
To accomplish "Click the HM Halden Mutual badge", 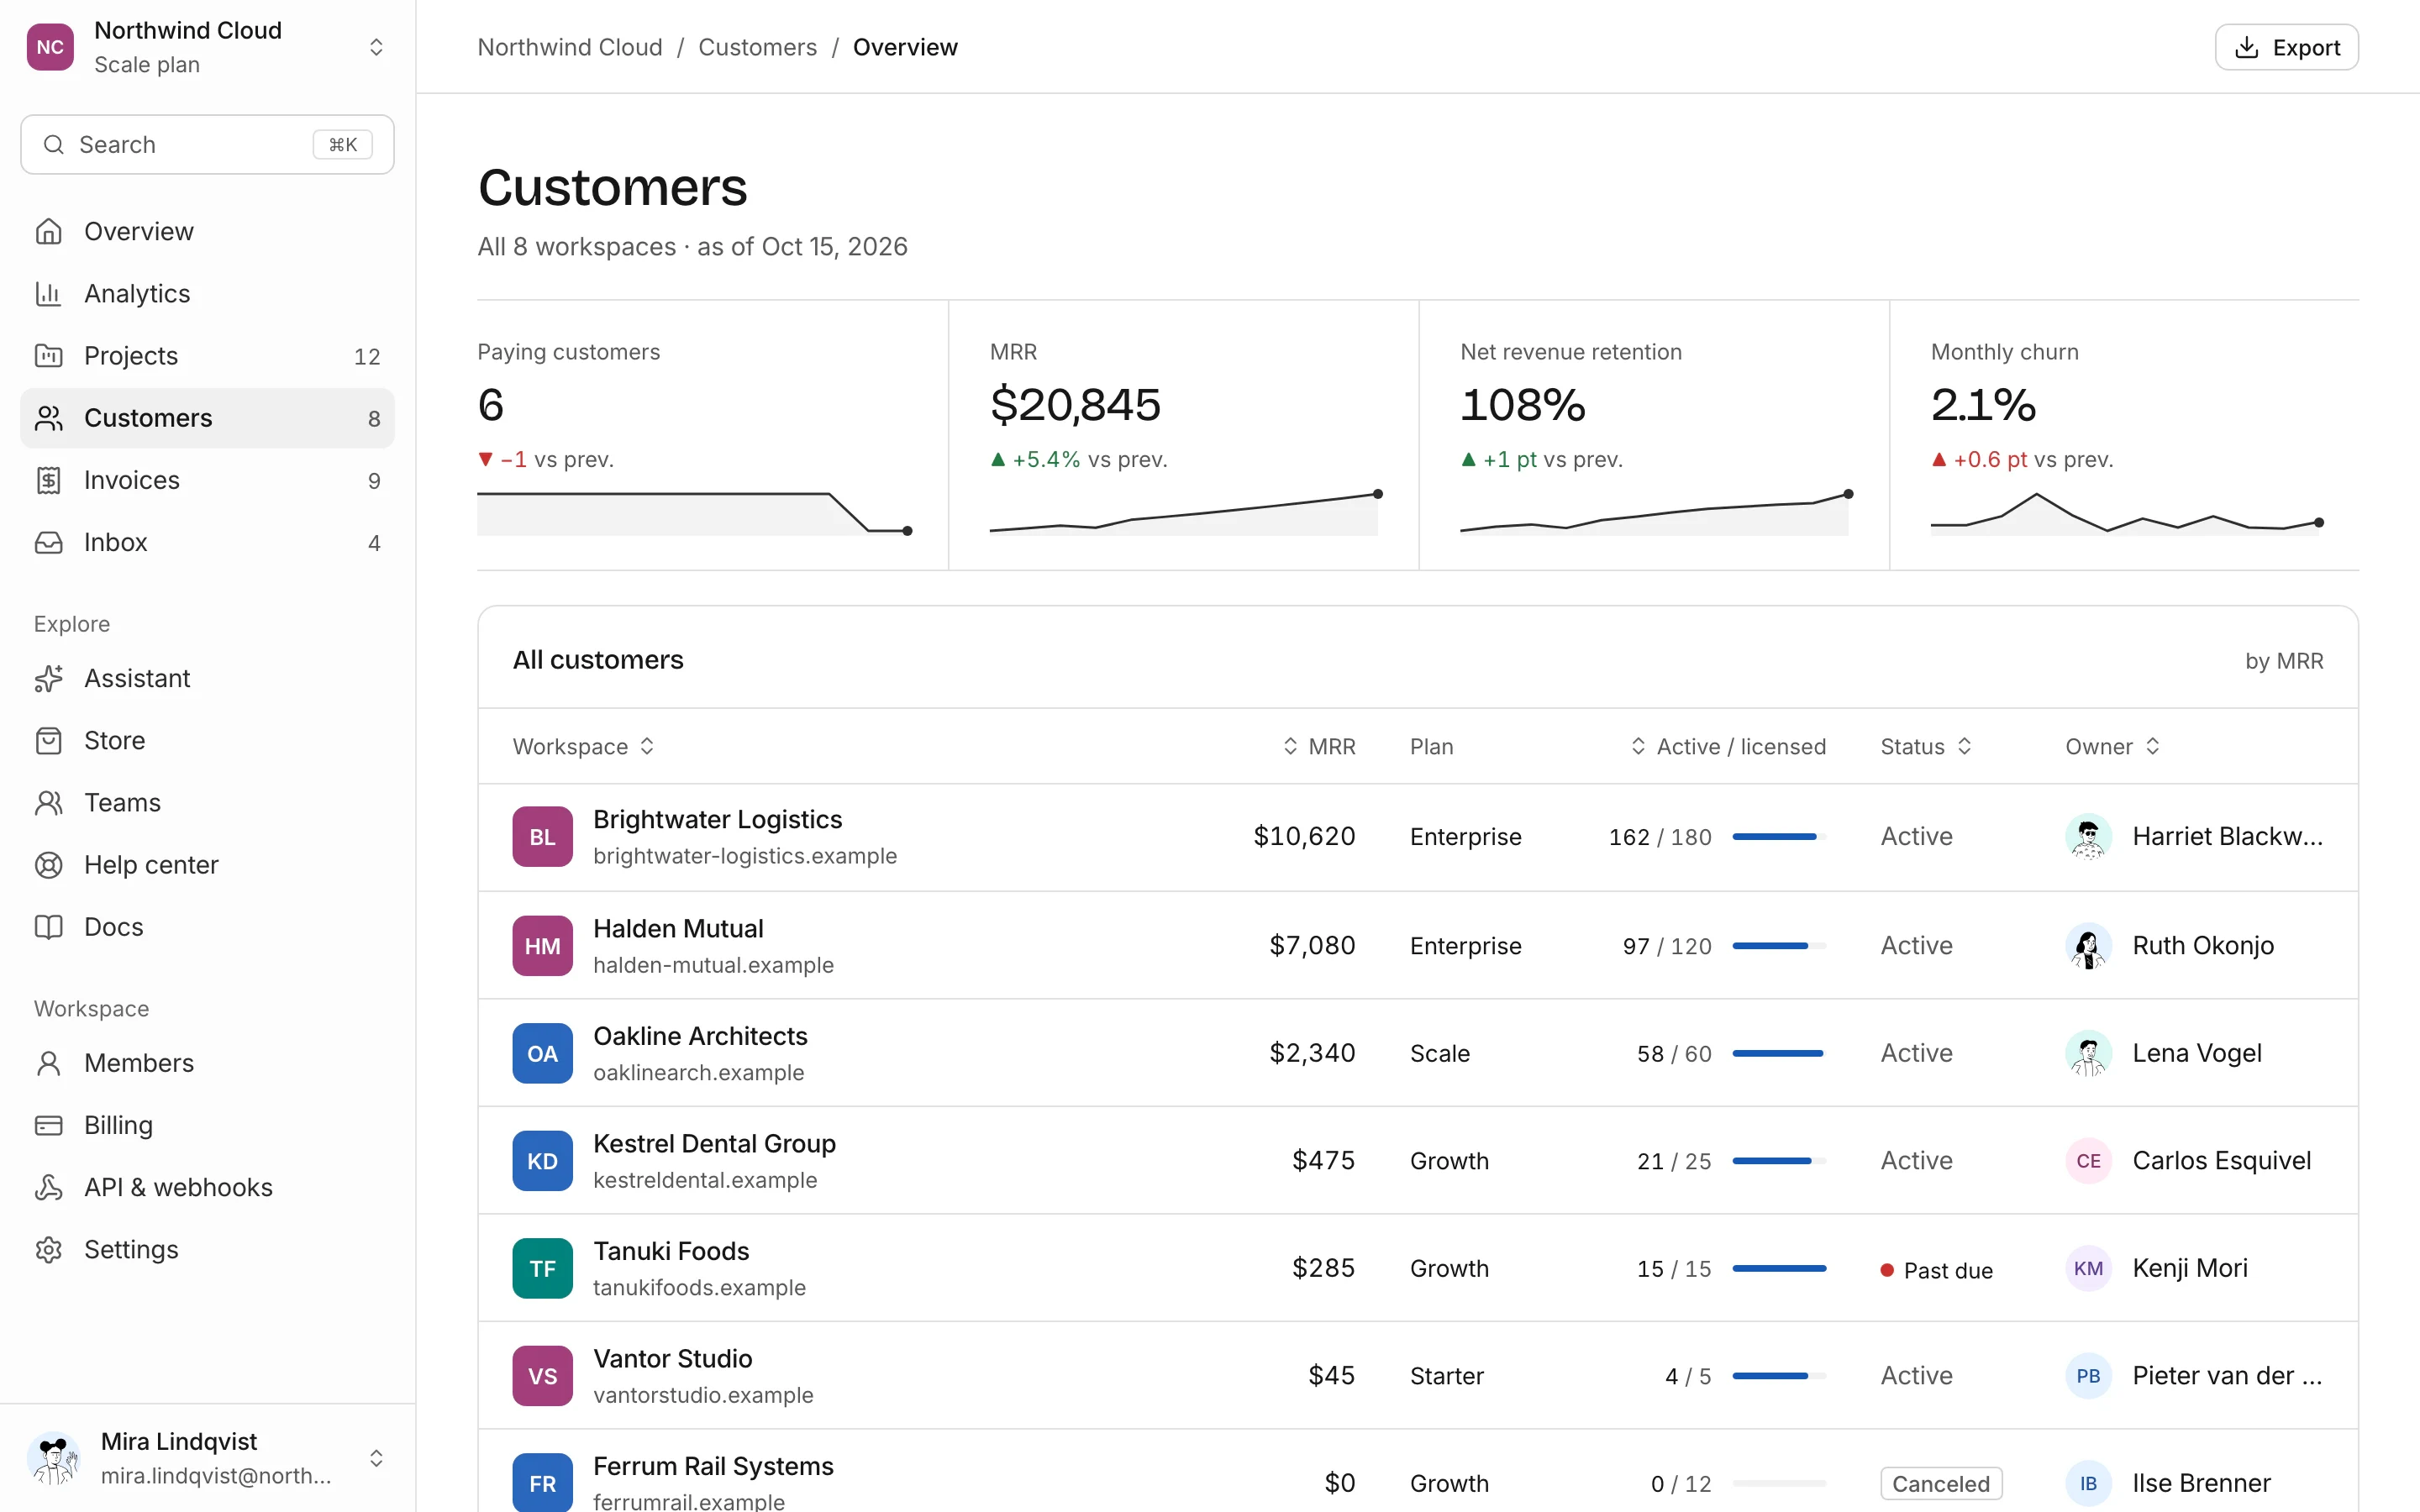I will (542, 946).
